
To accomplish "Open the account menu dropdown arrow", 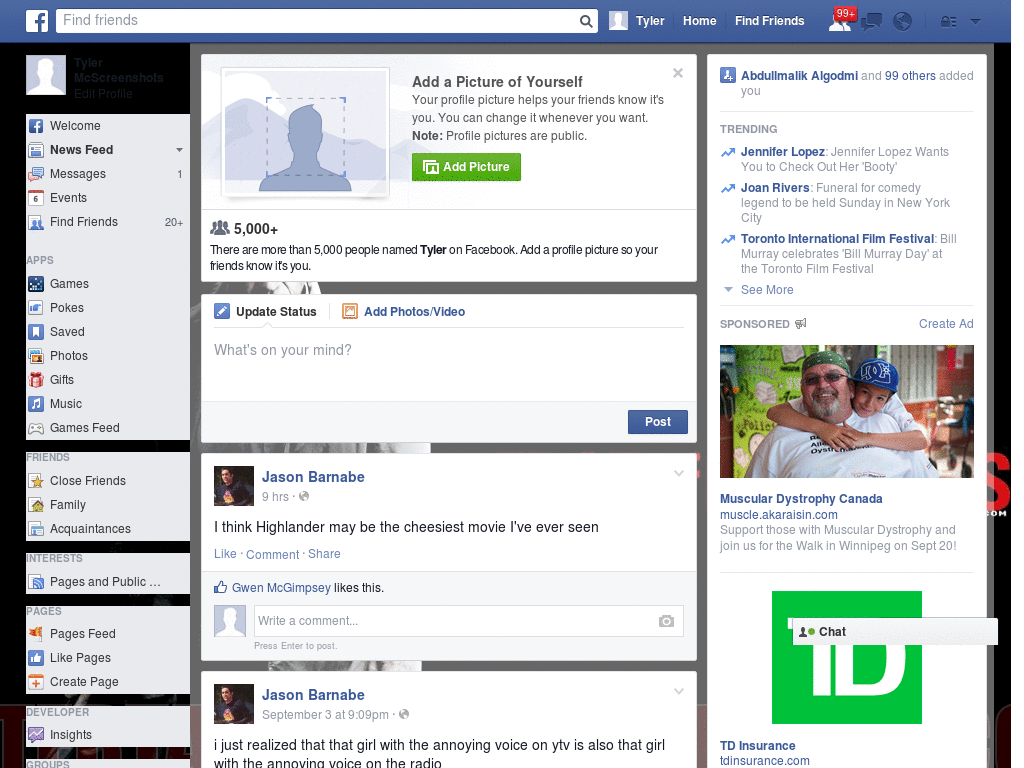I will pyautogui.click(x=976, y=21).
